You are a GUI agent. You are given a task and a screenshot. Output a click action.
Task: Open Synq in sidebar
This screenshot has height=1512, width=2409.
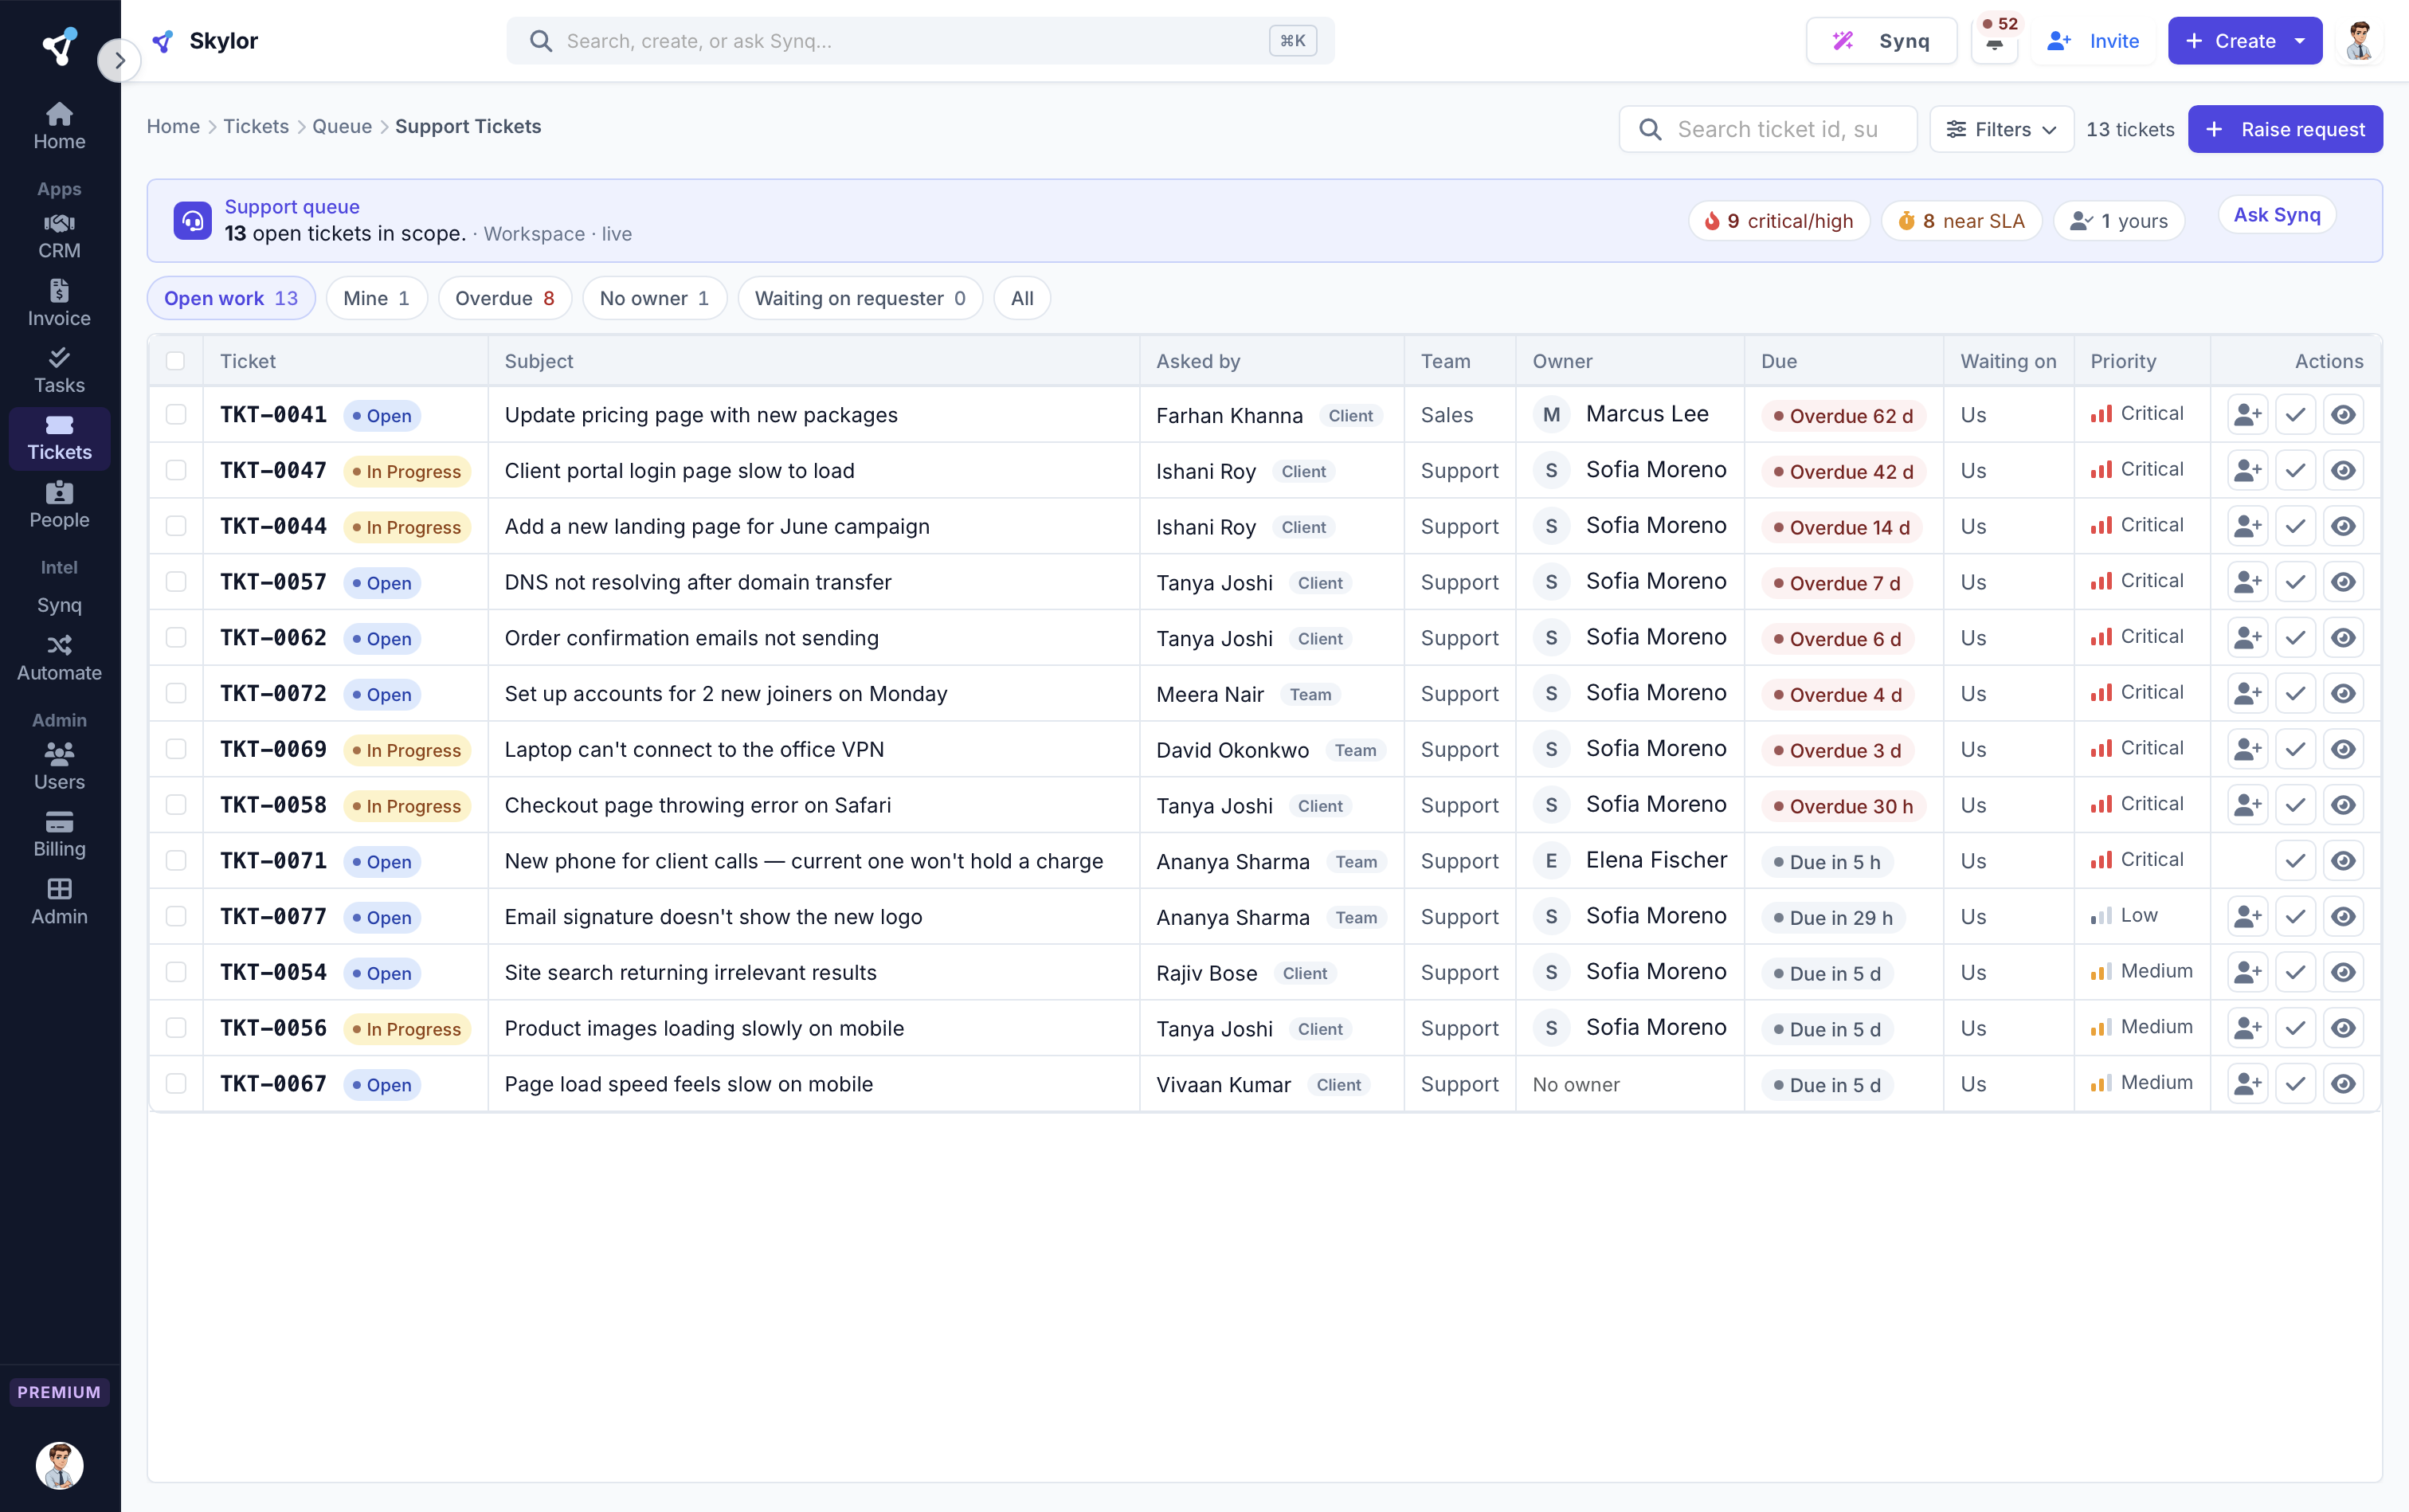[x=59, y=605]
